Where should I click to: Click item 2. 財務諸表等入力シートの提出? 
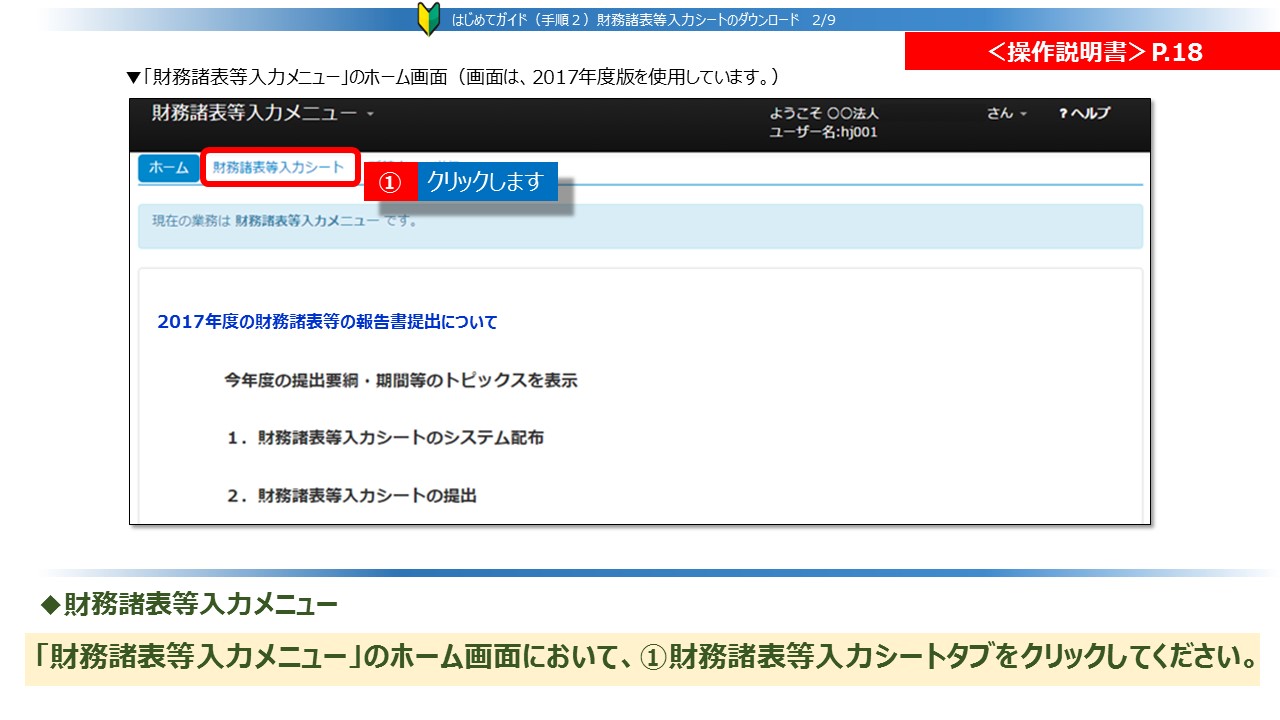pyautogui.click(x=351, y=494)
